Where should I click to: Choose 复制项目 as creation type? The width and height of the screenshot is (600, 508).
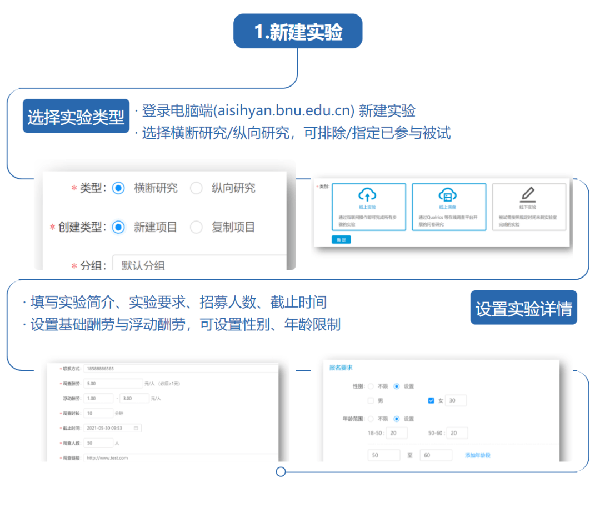tap(196, 227)
